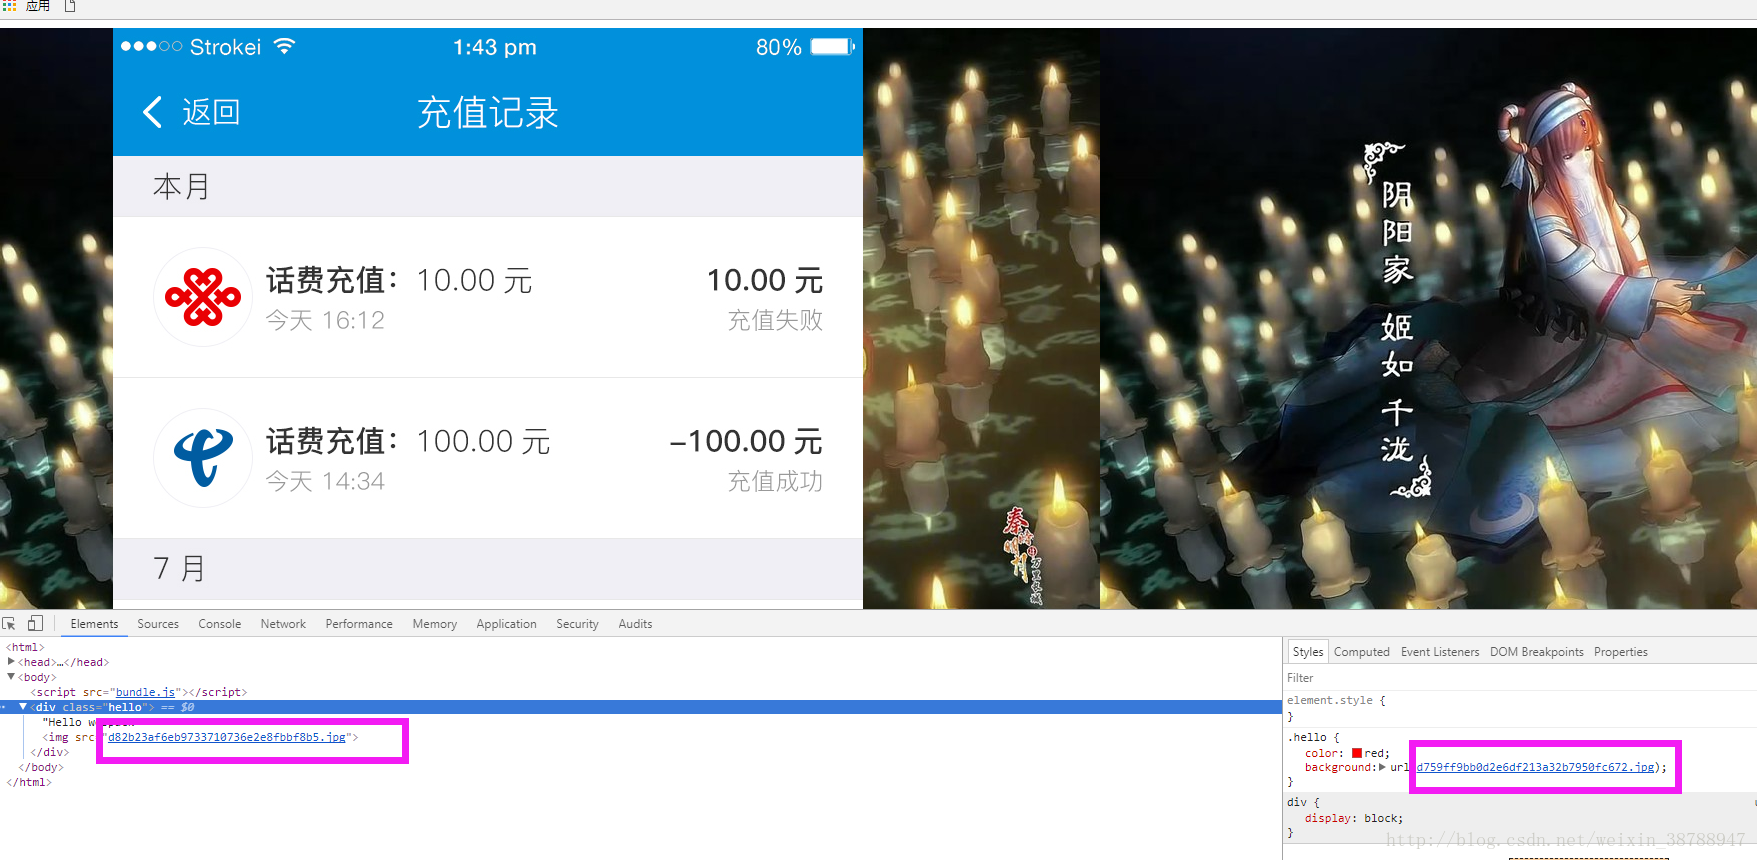Screen dimensions: 1757x860
Task: Open the Performance tab
Action: [x=359, y=624]
